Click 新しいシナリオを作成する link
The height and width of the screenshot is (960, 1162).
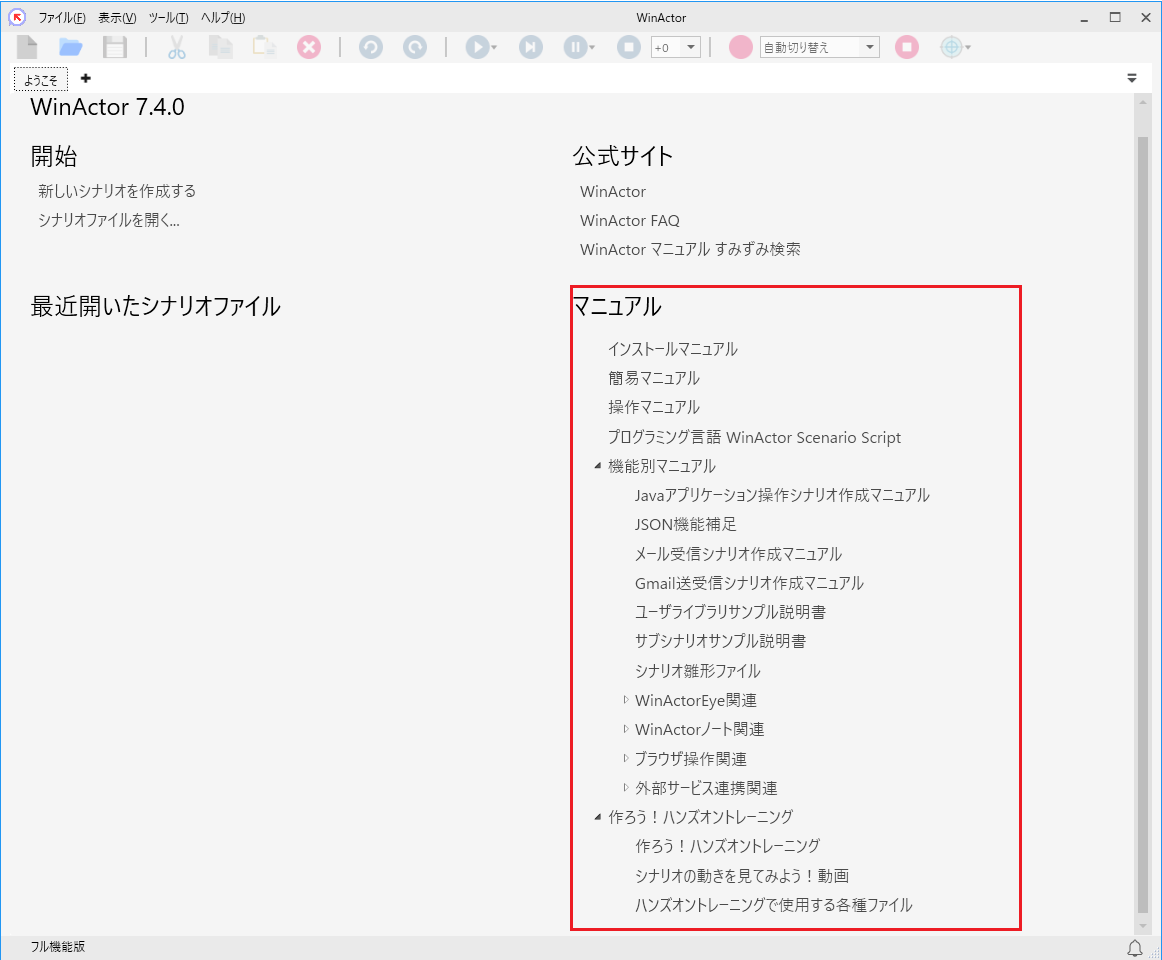[117, 191]
